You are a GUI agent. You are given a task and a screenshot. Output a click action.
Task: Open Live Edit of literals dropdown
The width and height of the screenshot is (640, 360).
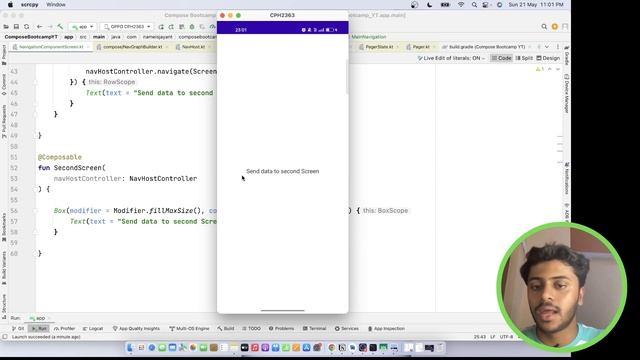[x=451, y=58]
